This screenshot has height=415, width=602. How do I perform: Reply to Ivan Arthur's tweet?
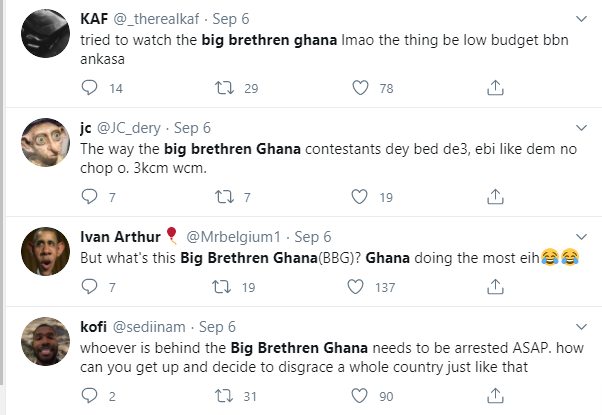click(90, 287)
